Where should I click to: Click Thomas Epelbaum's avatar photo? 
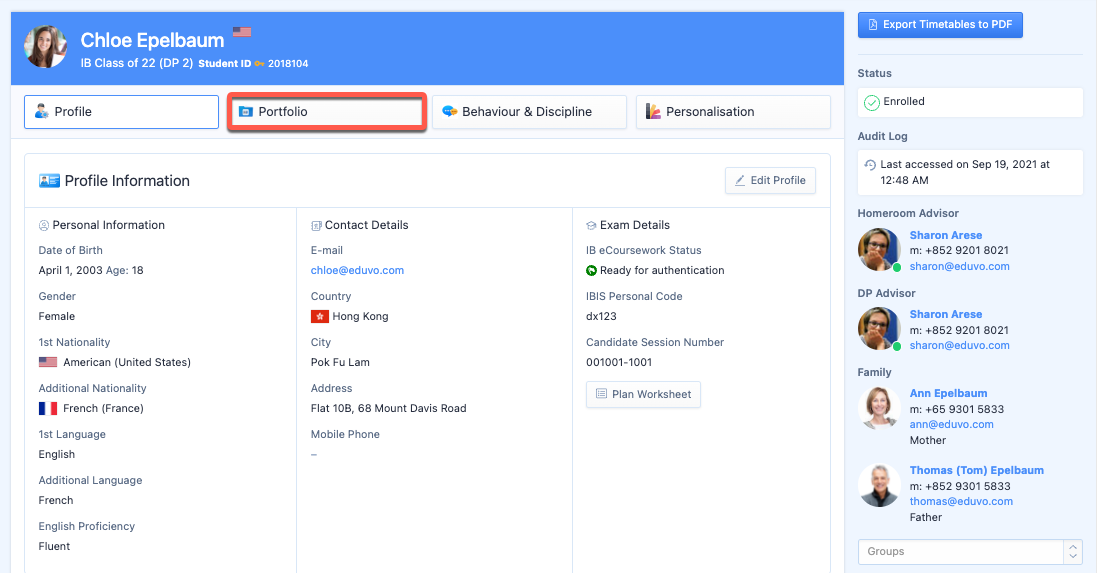coord(879,486)
